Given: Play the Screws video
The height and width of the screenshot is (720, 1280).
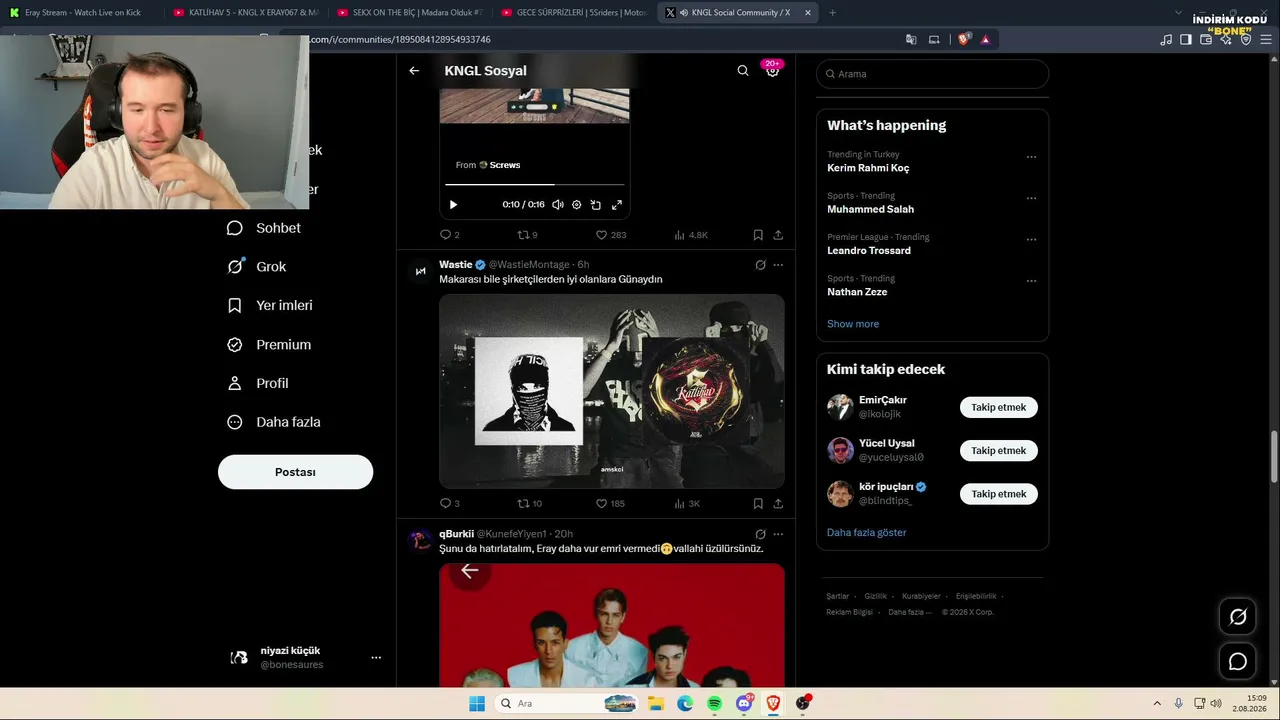Looking at the screenshot, I should [453, 205].
